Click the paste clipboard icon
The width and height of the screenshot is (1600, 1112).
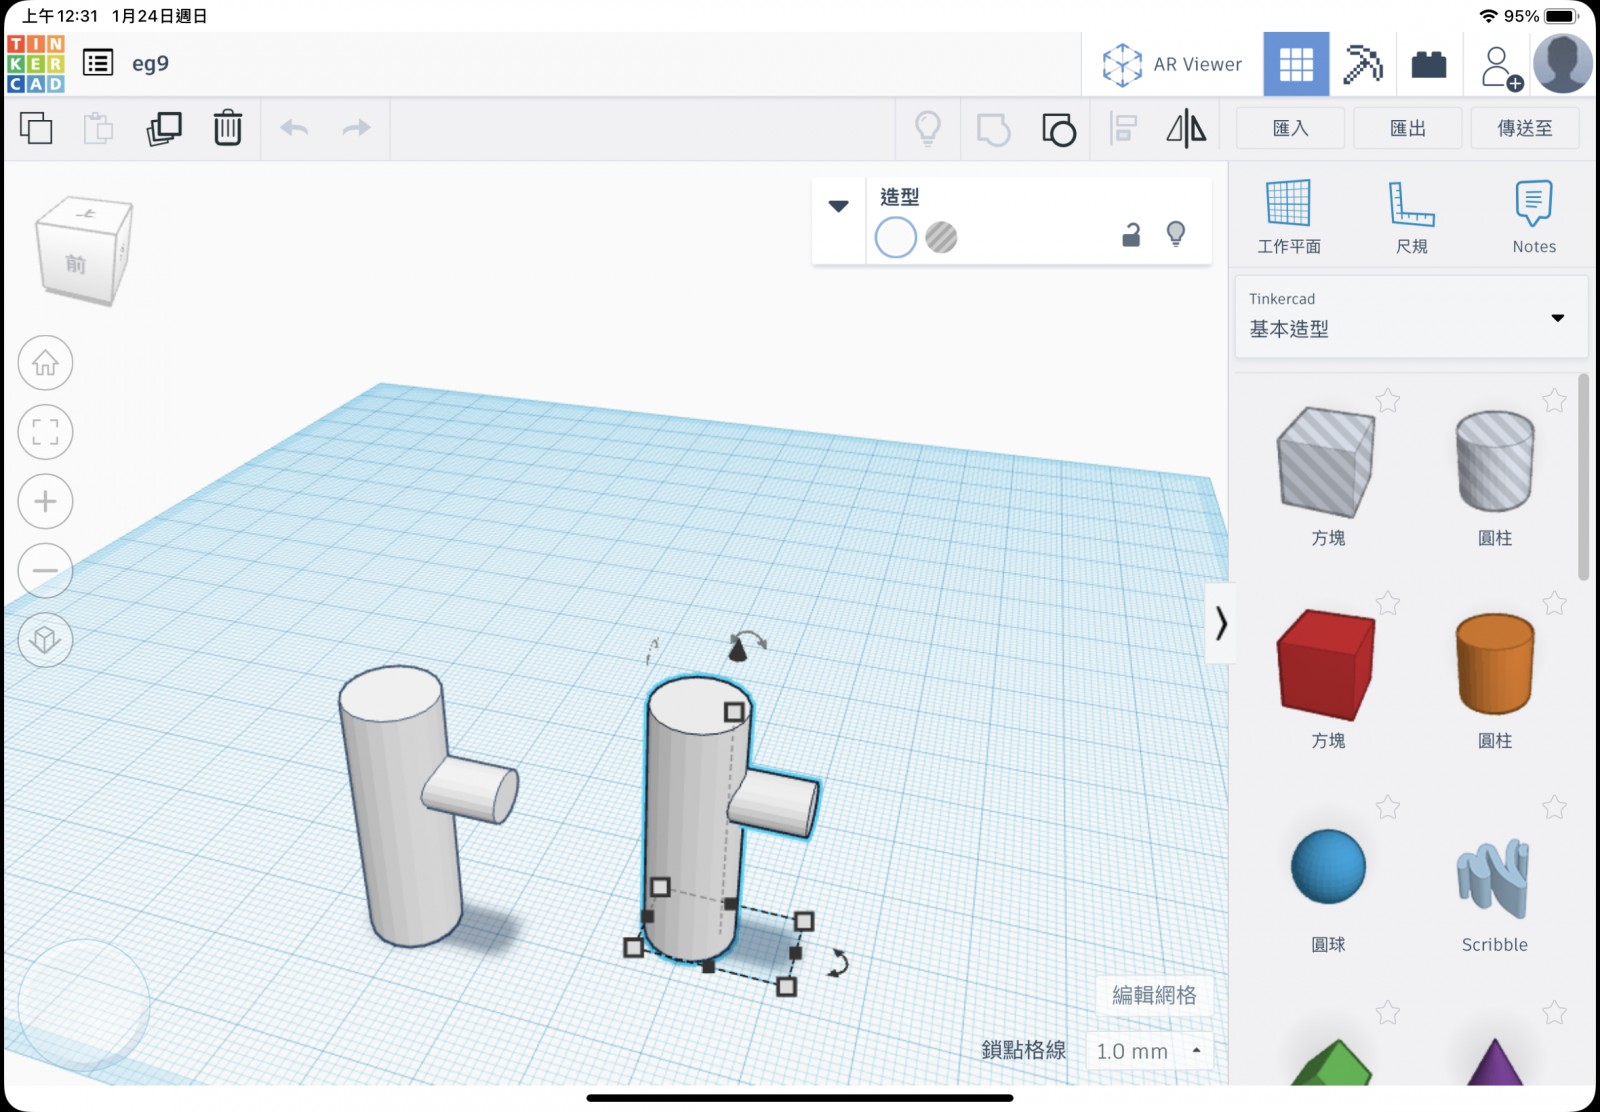98,128
